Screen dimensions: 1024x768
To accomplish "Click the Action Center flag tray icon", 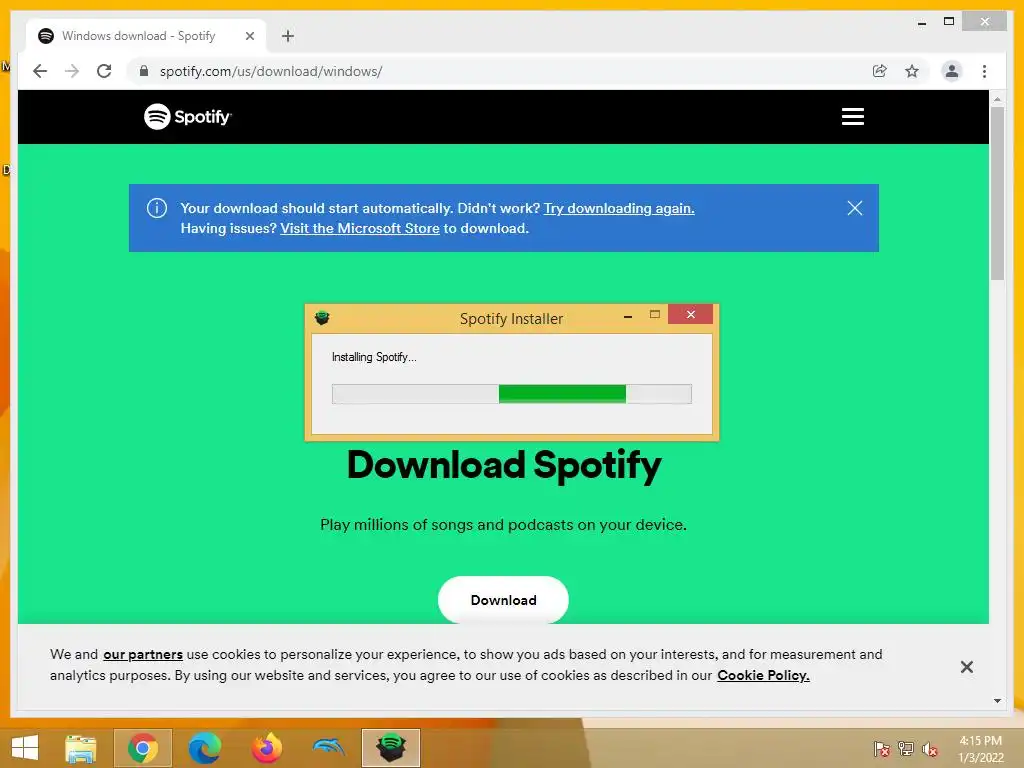I will coord(881,749).
